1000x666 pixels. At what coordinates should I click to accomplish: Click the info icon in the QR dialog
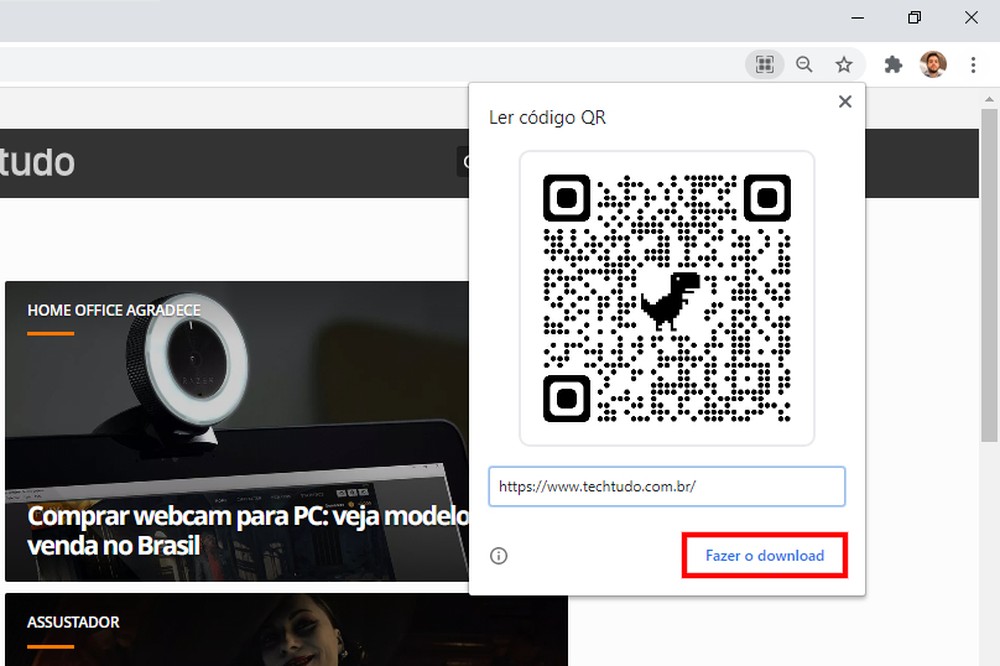tap(499, 556)
